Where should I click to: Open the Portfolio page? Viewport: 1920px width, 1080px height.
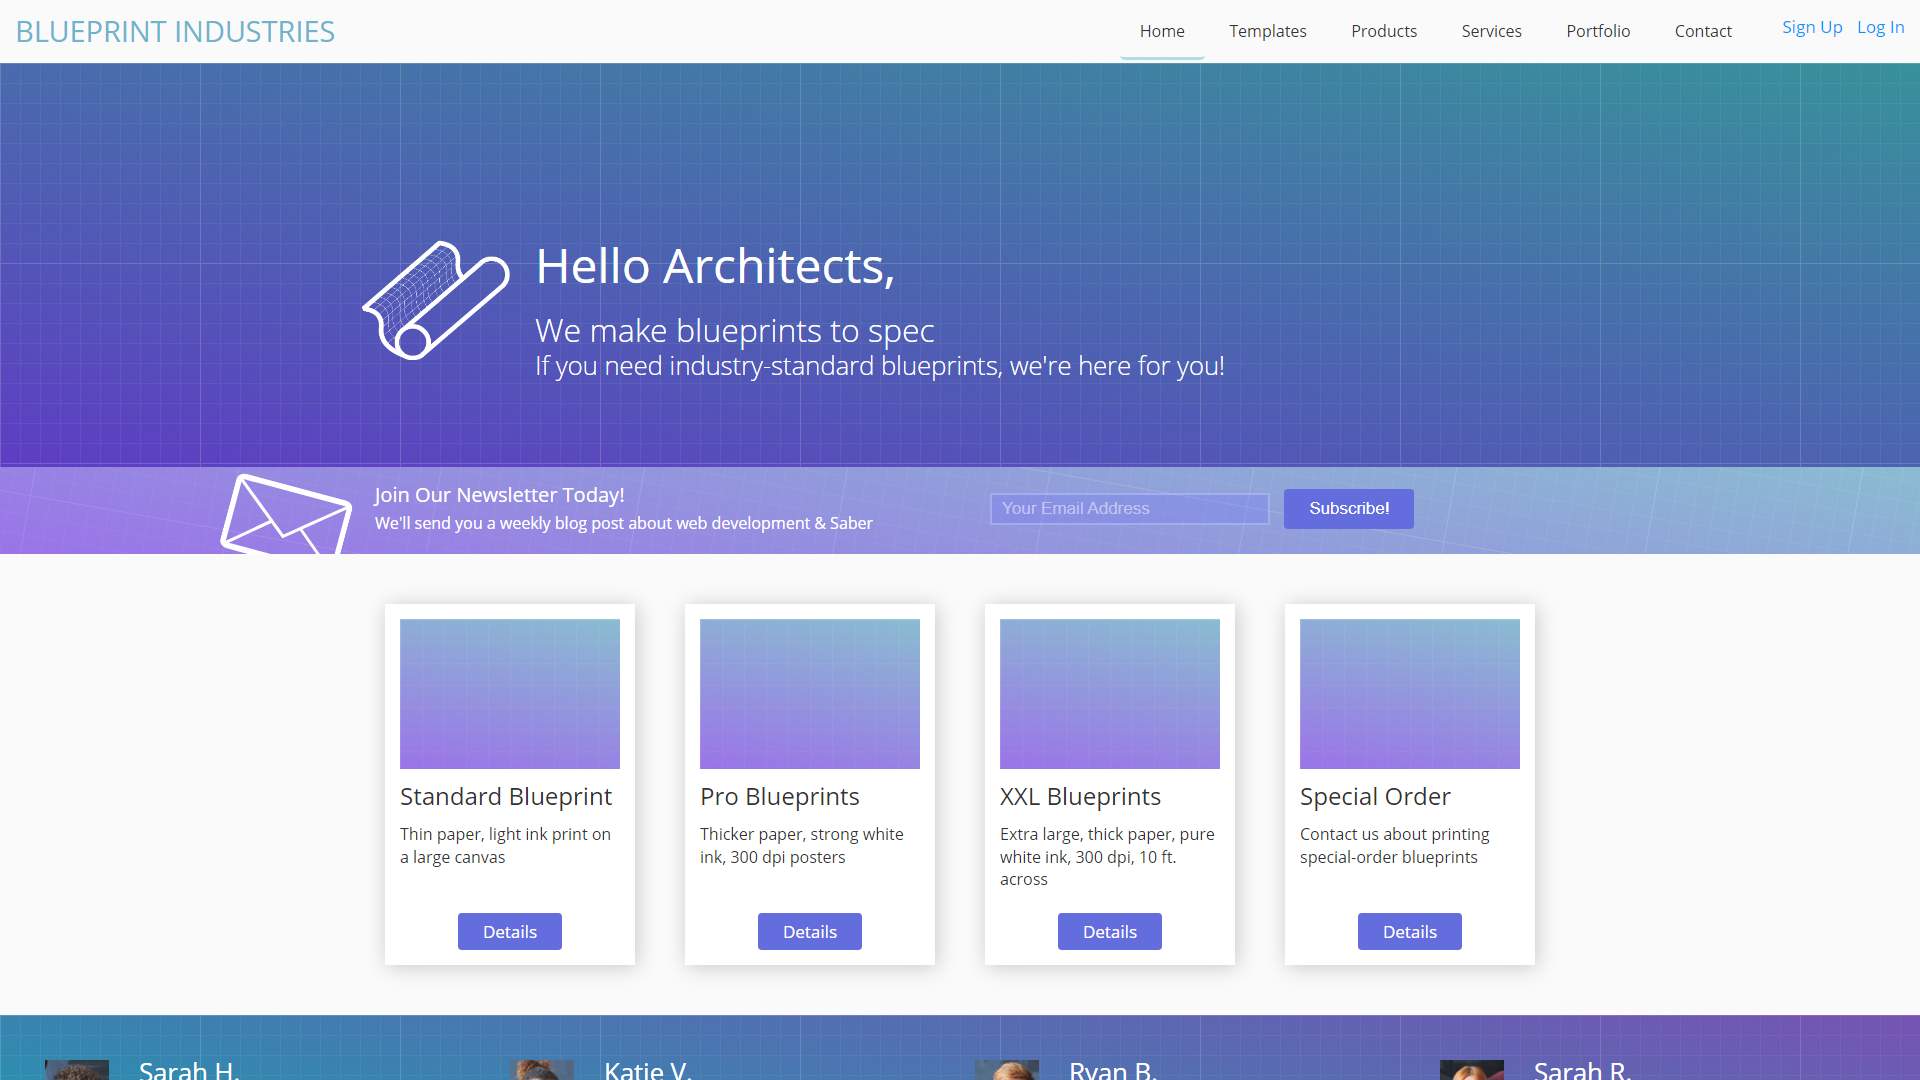pos(1598,31)
